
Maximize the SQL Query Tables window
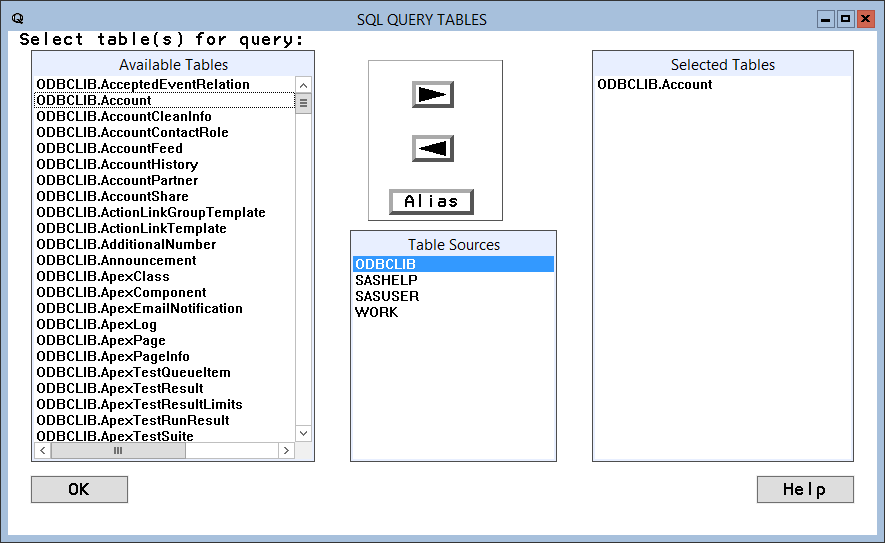pyautogui.click(x=845, y=19)
